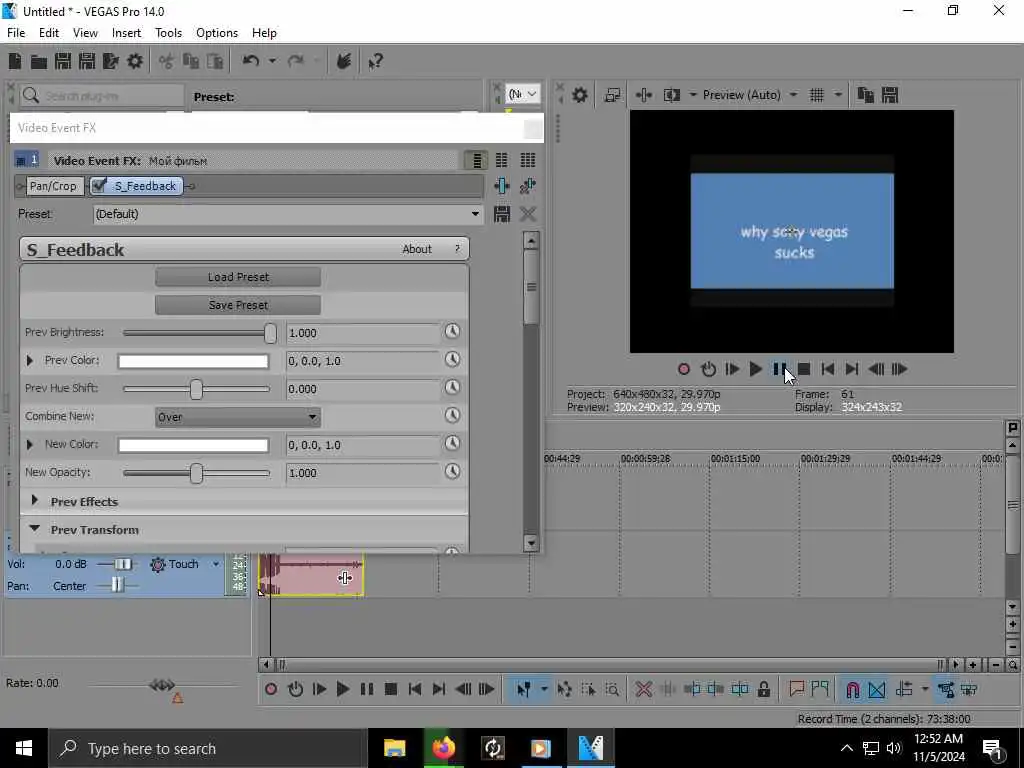
Task: Click the S_Feedback About link
Action: pos(417,249)
